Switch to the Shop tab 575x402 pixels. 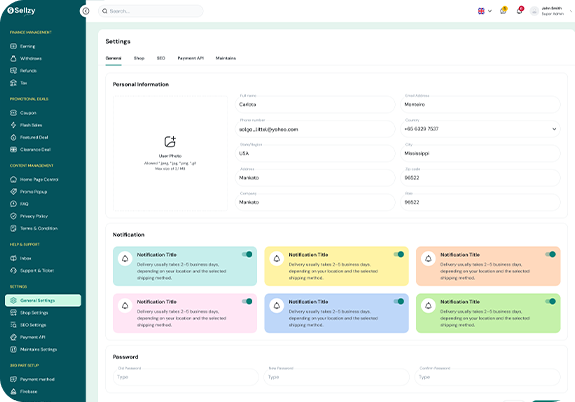click(x=139, y=58)
